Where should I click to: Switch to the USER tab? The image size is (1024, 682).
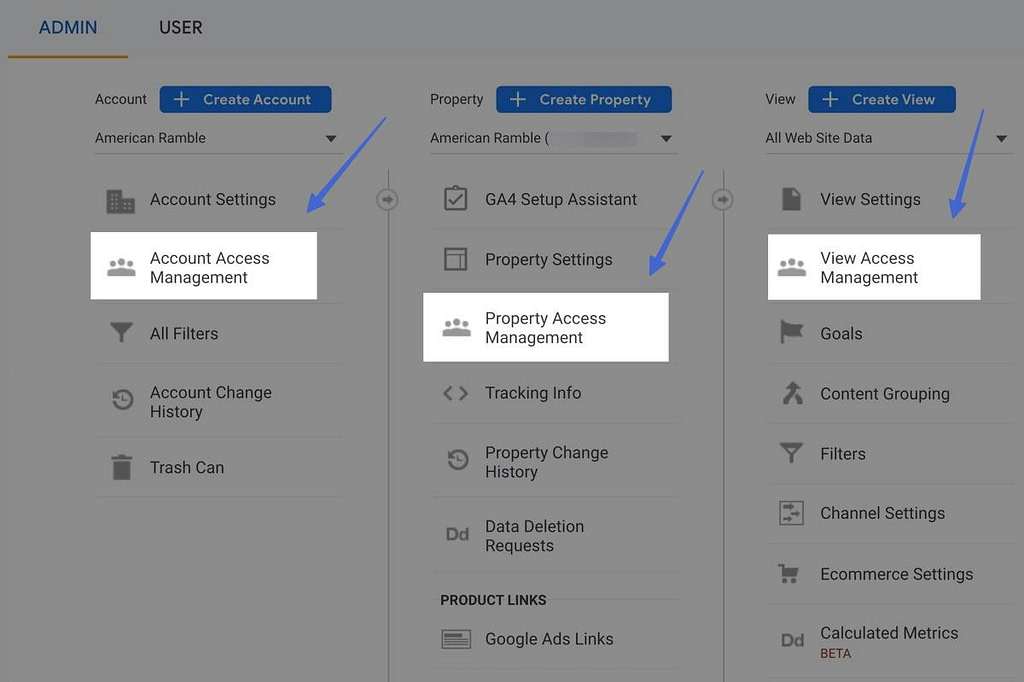180,27
